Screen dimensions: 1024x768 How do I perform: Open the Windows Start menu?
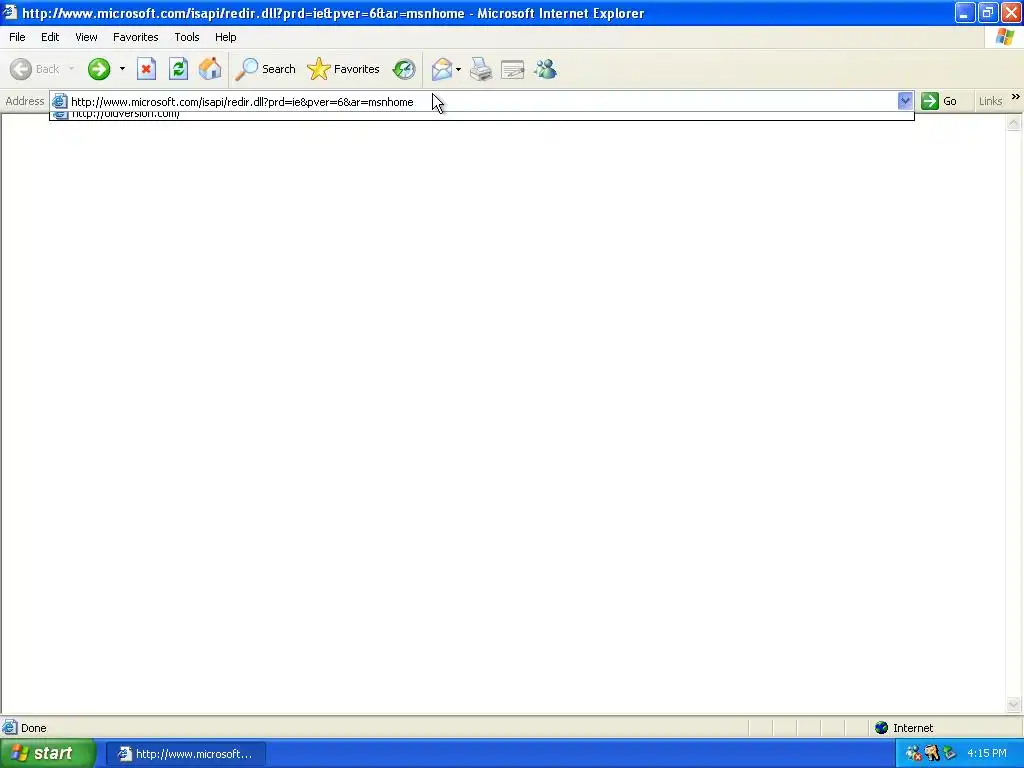47,754
